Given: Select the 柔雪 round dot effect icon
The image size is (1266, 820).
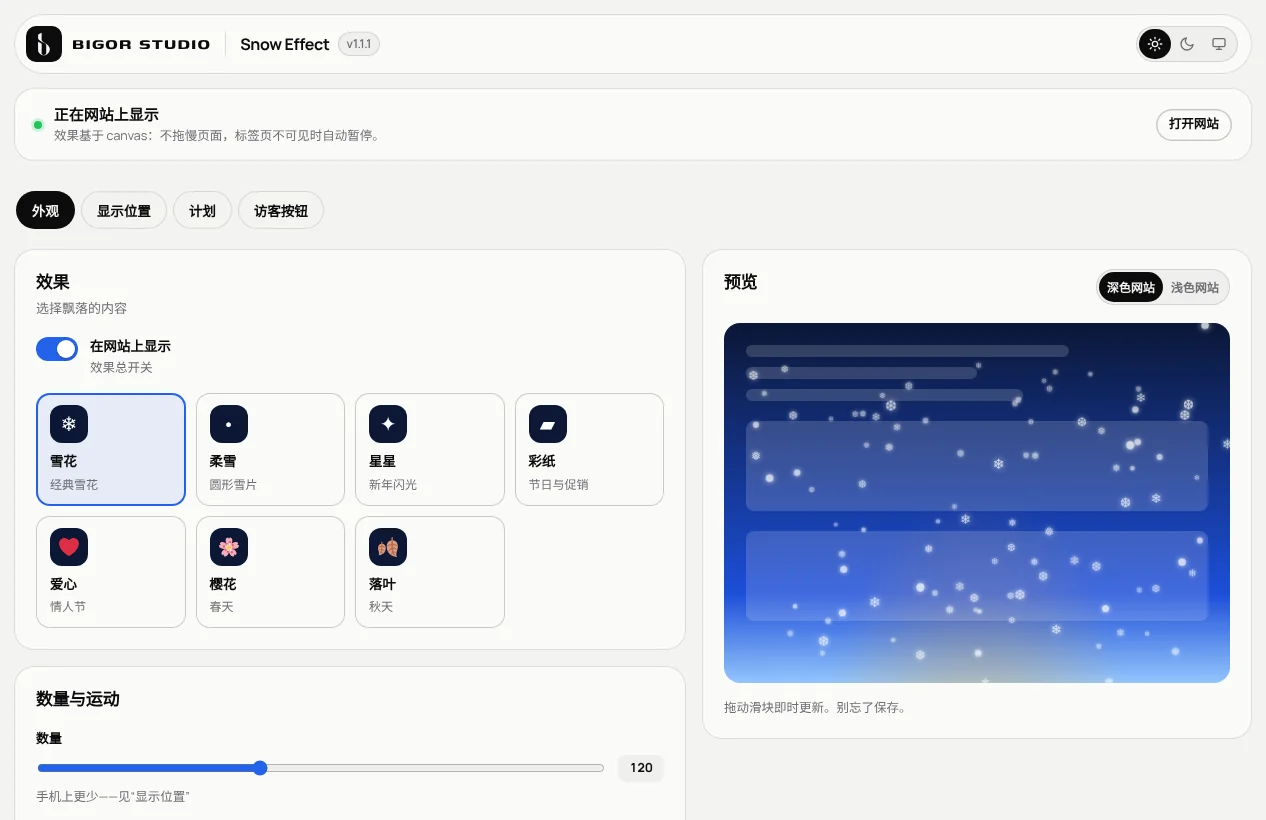Looking at the screenshot, I should tap(229, 424).
